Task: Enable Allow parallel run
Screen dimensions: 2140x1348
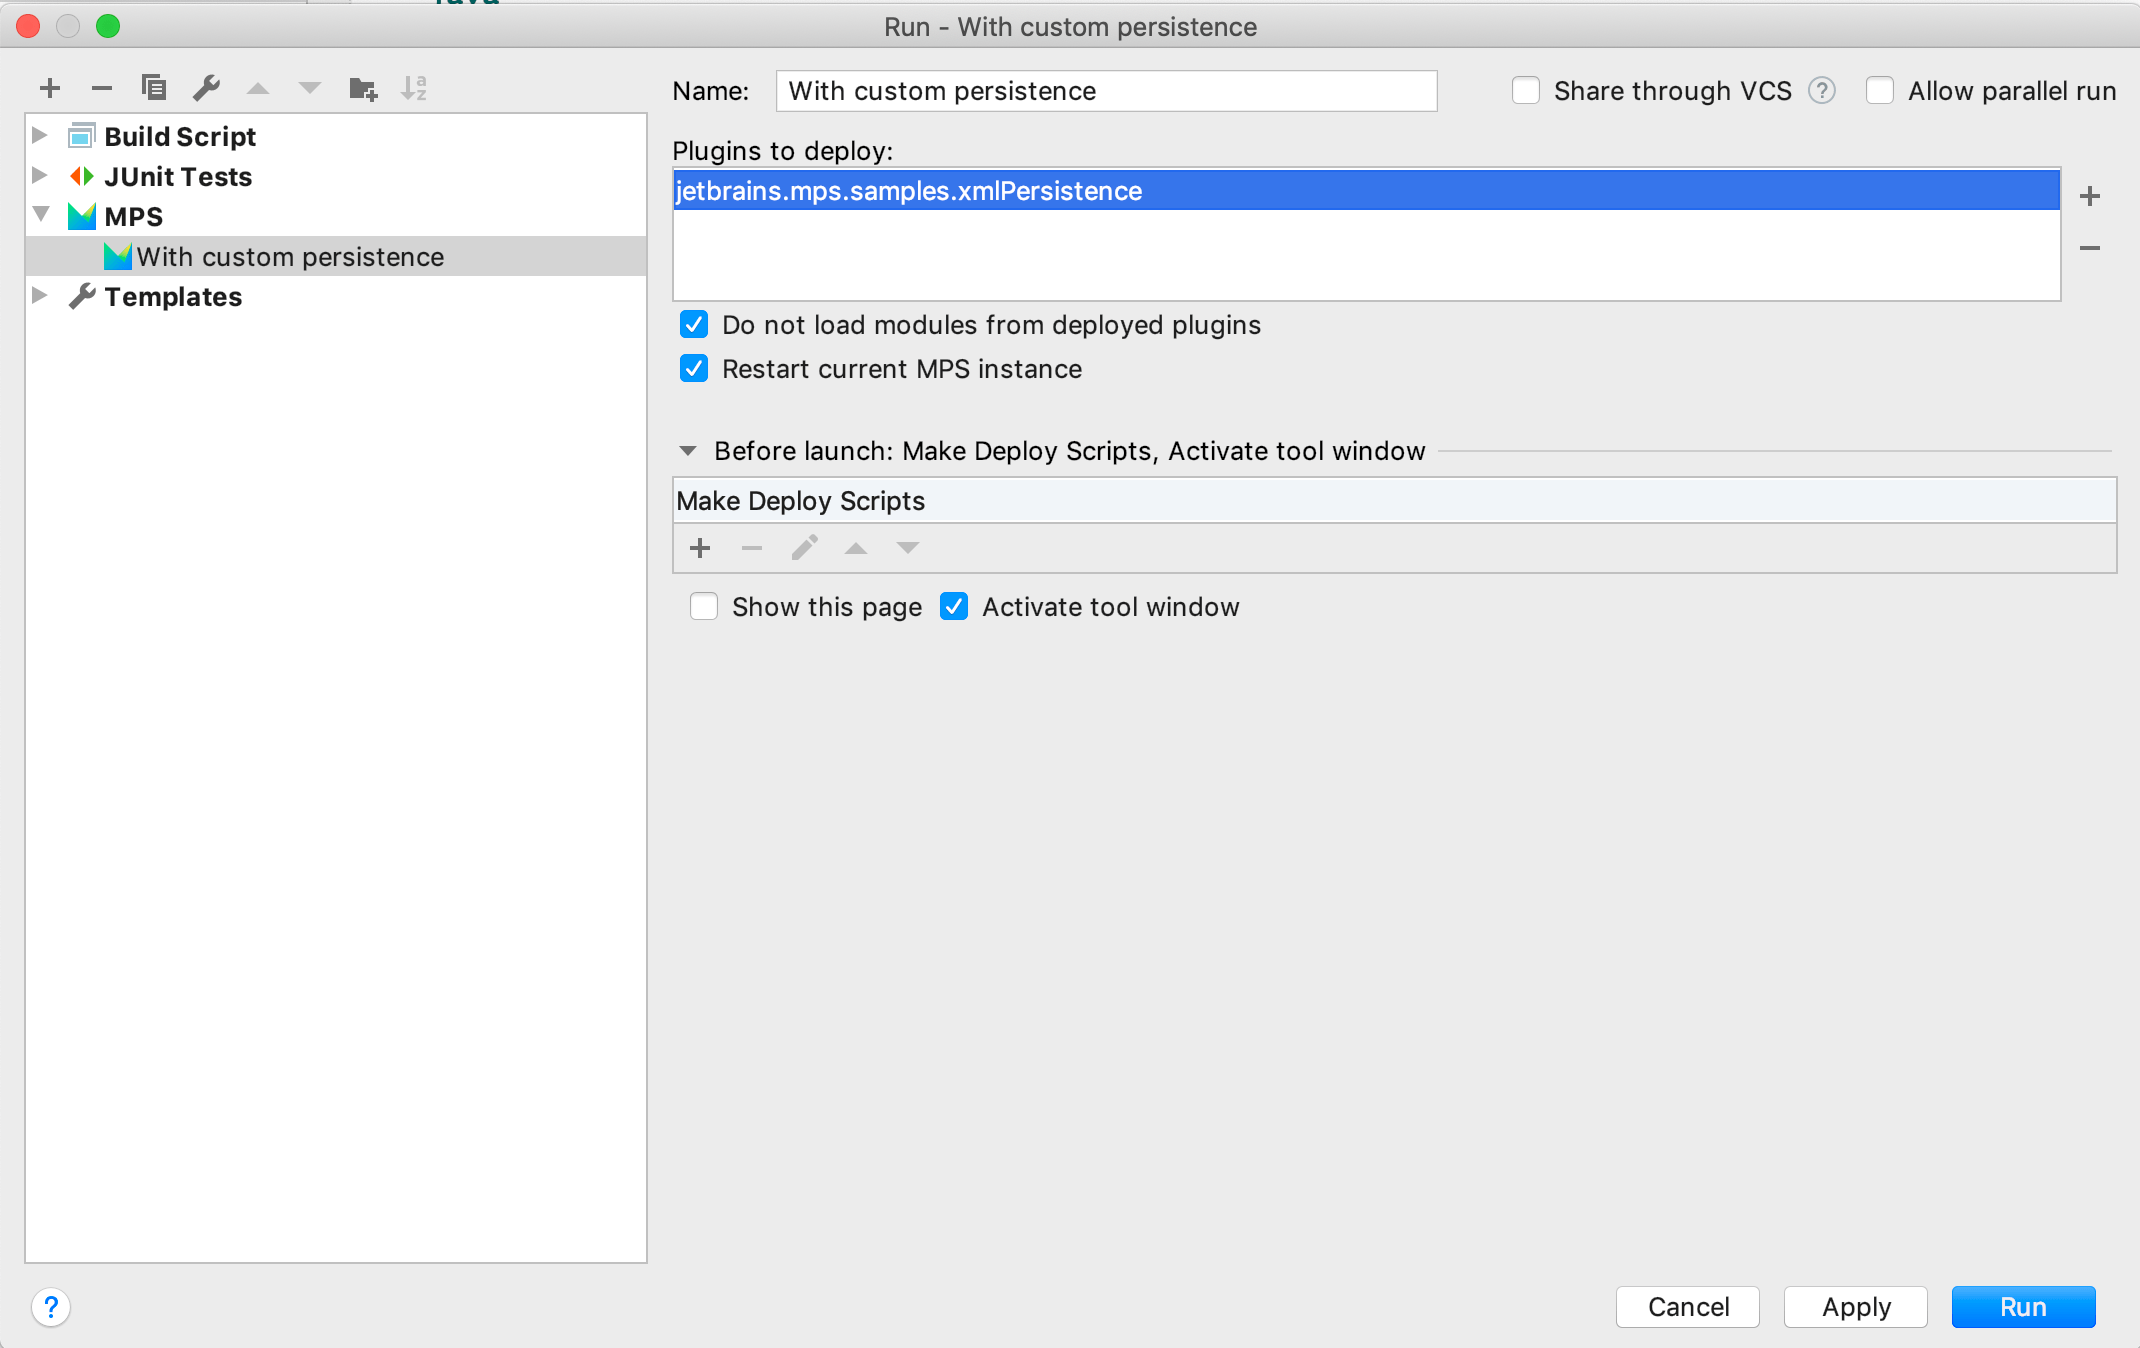Action: tap(1880, 91)
